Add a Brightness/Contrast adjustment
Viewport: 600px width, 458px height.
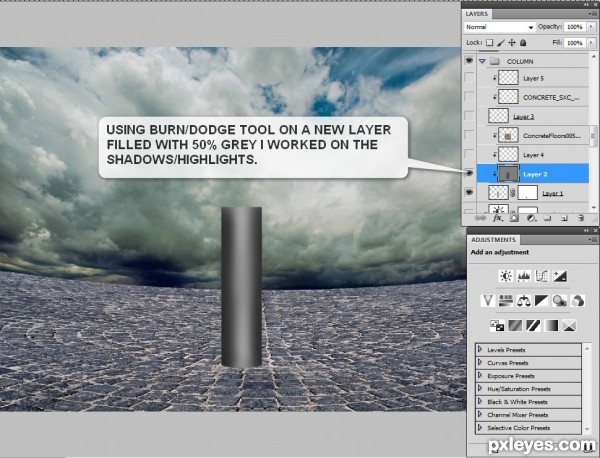tap(506, 276)
